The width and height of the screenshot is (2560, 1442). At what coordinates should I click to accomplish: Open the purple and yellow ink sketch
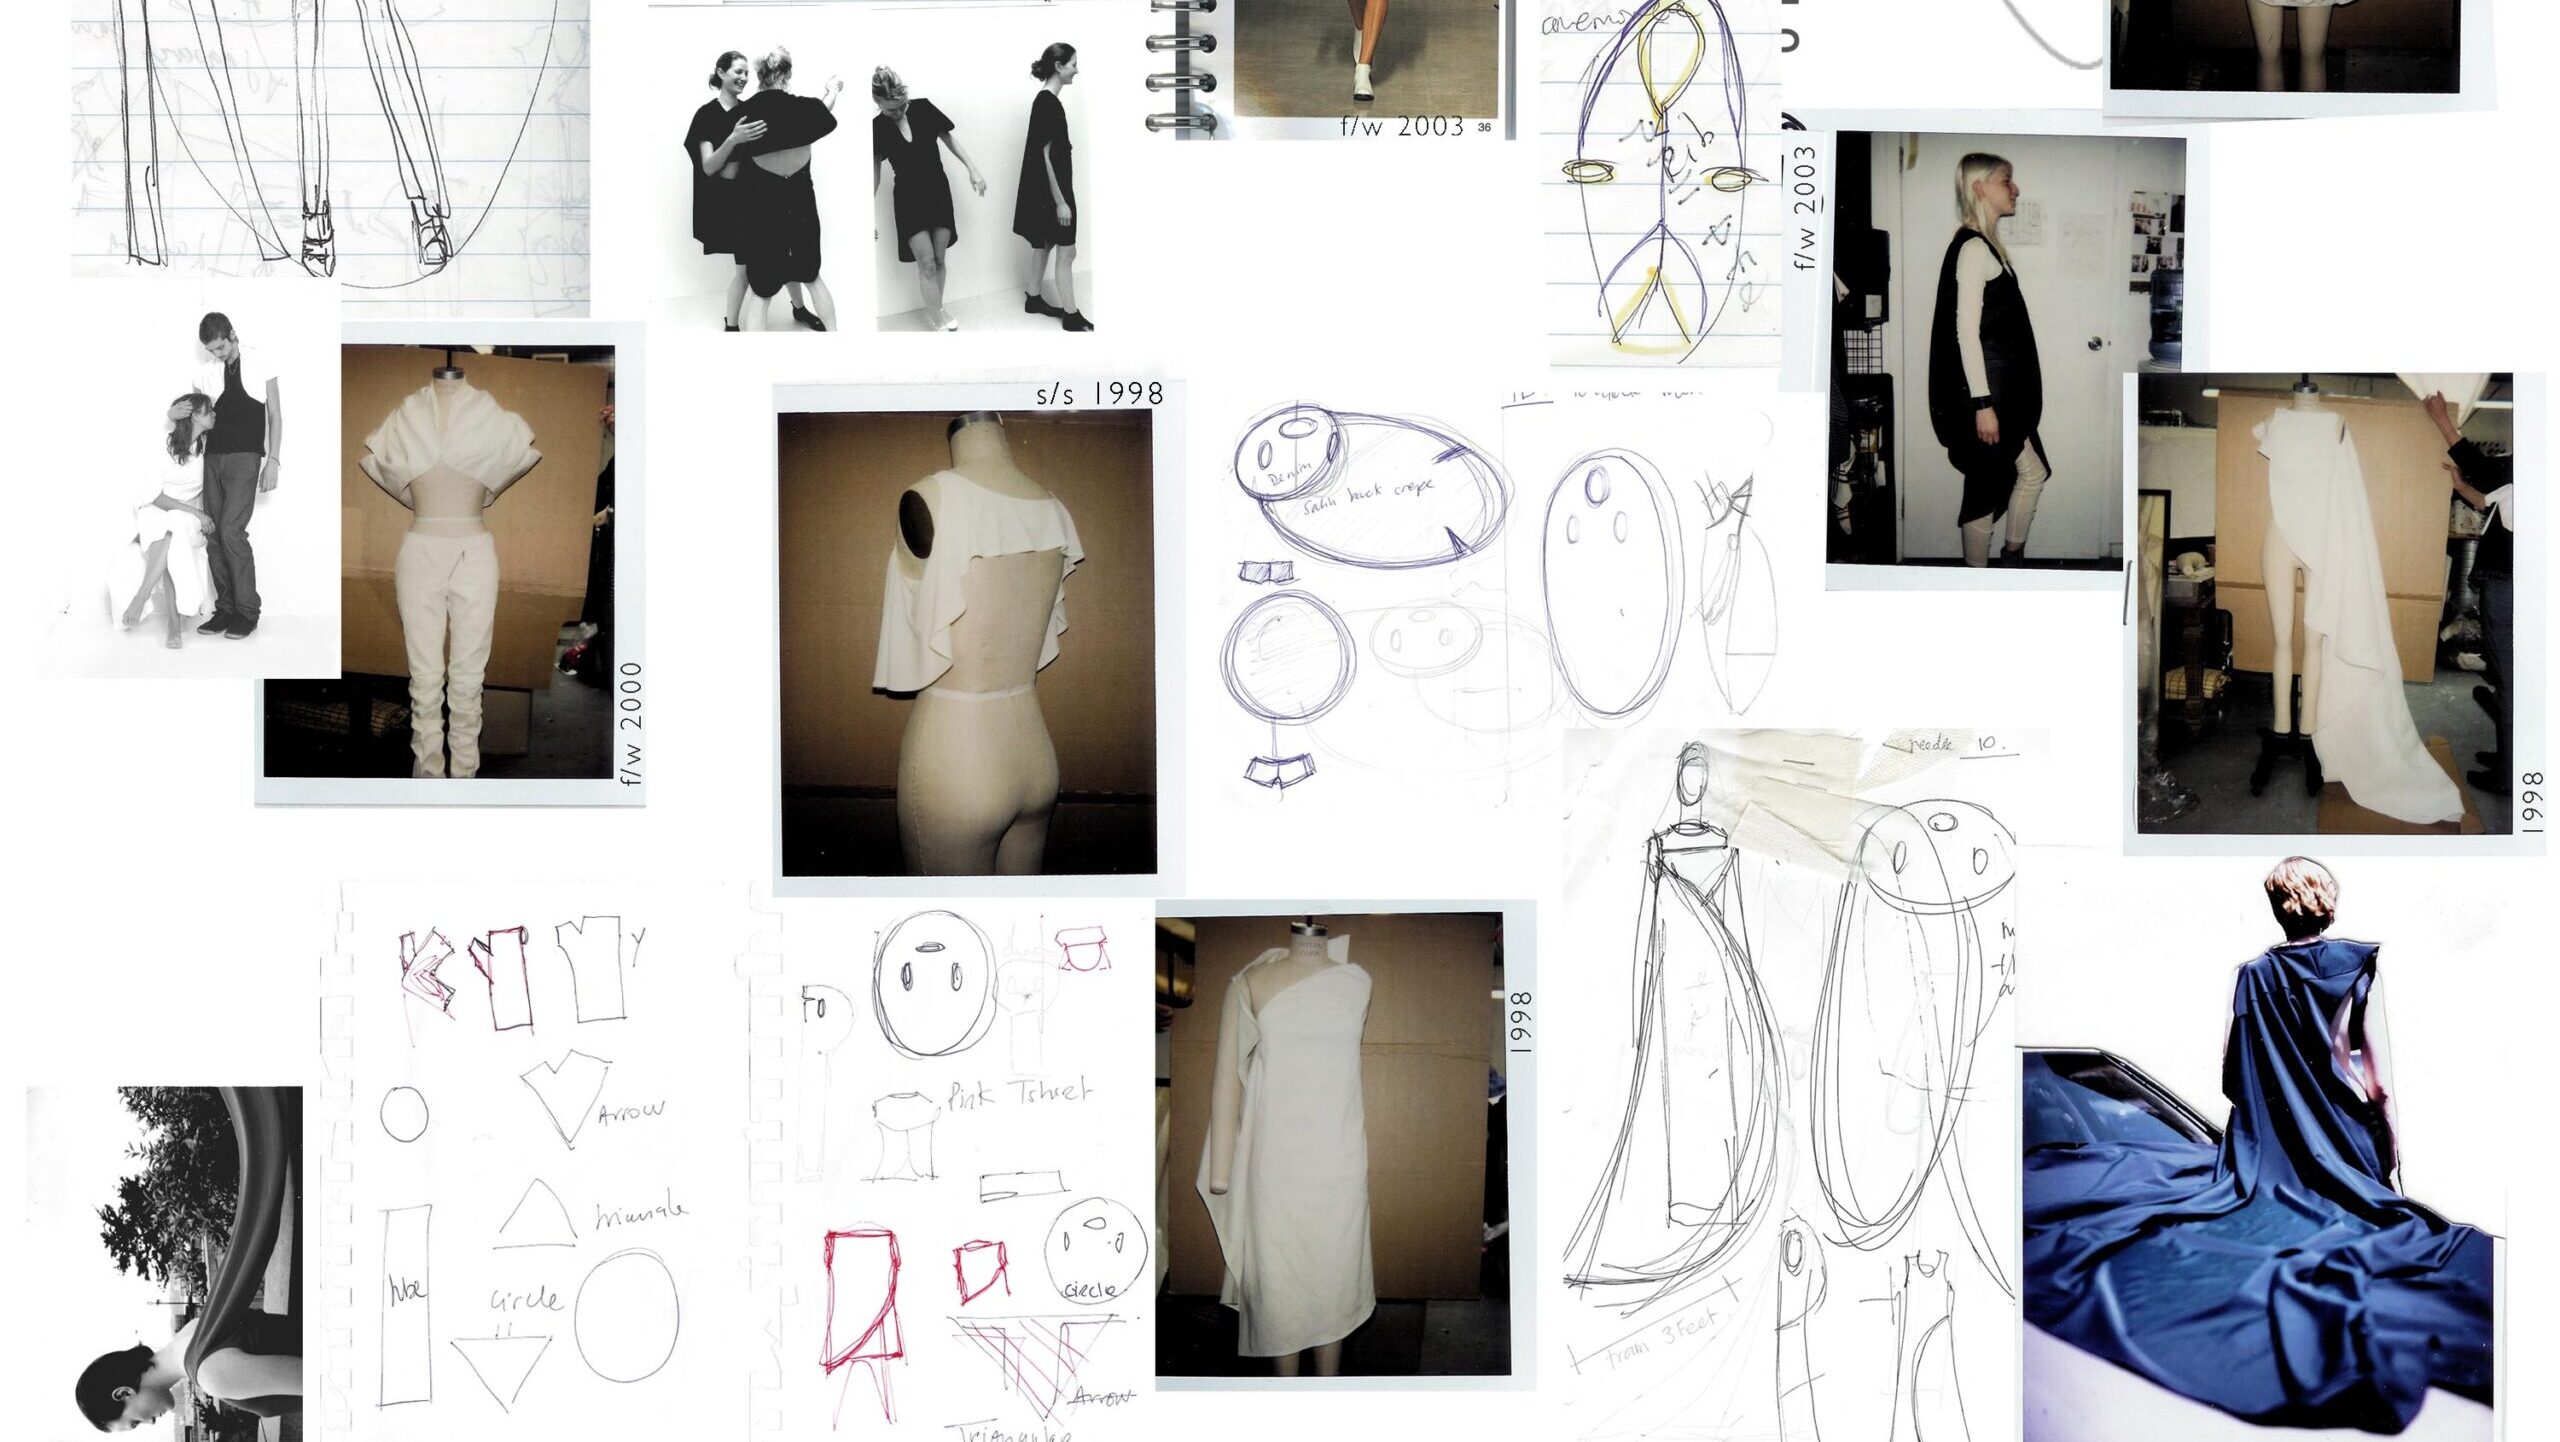(1660, 185)
